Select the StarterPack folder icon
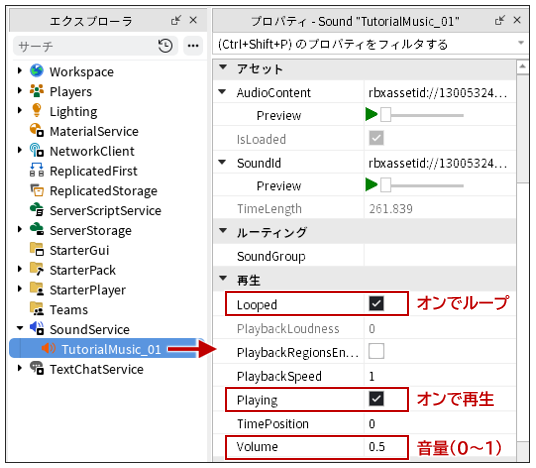The image size is (536, 468). 37,269
